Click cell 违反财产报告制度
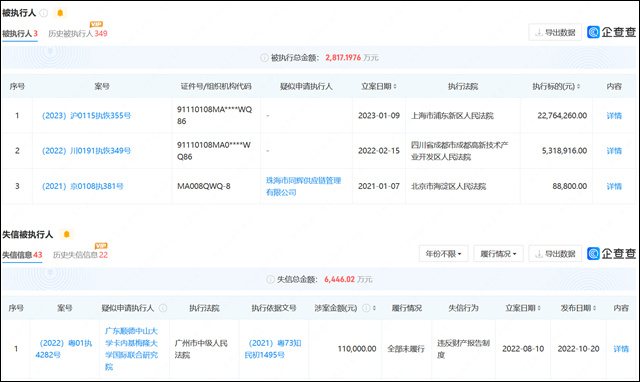640x382 pixels. coord(463,349)
